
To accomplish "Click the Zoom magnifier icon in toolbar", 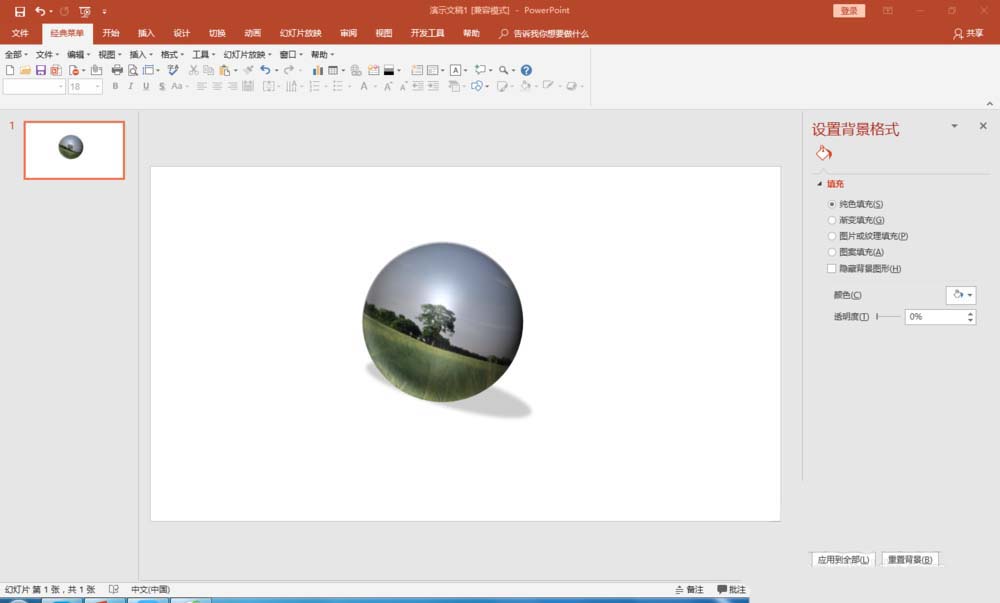I will click(x=503, y=70).
